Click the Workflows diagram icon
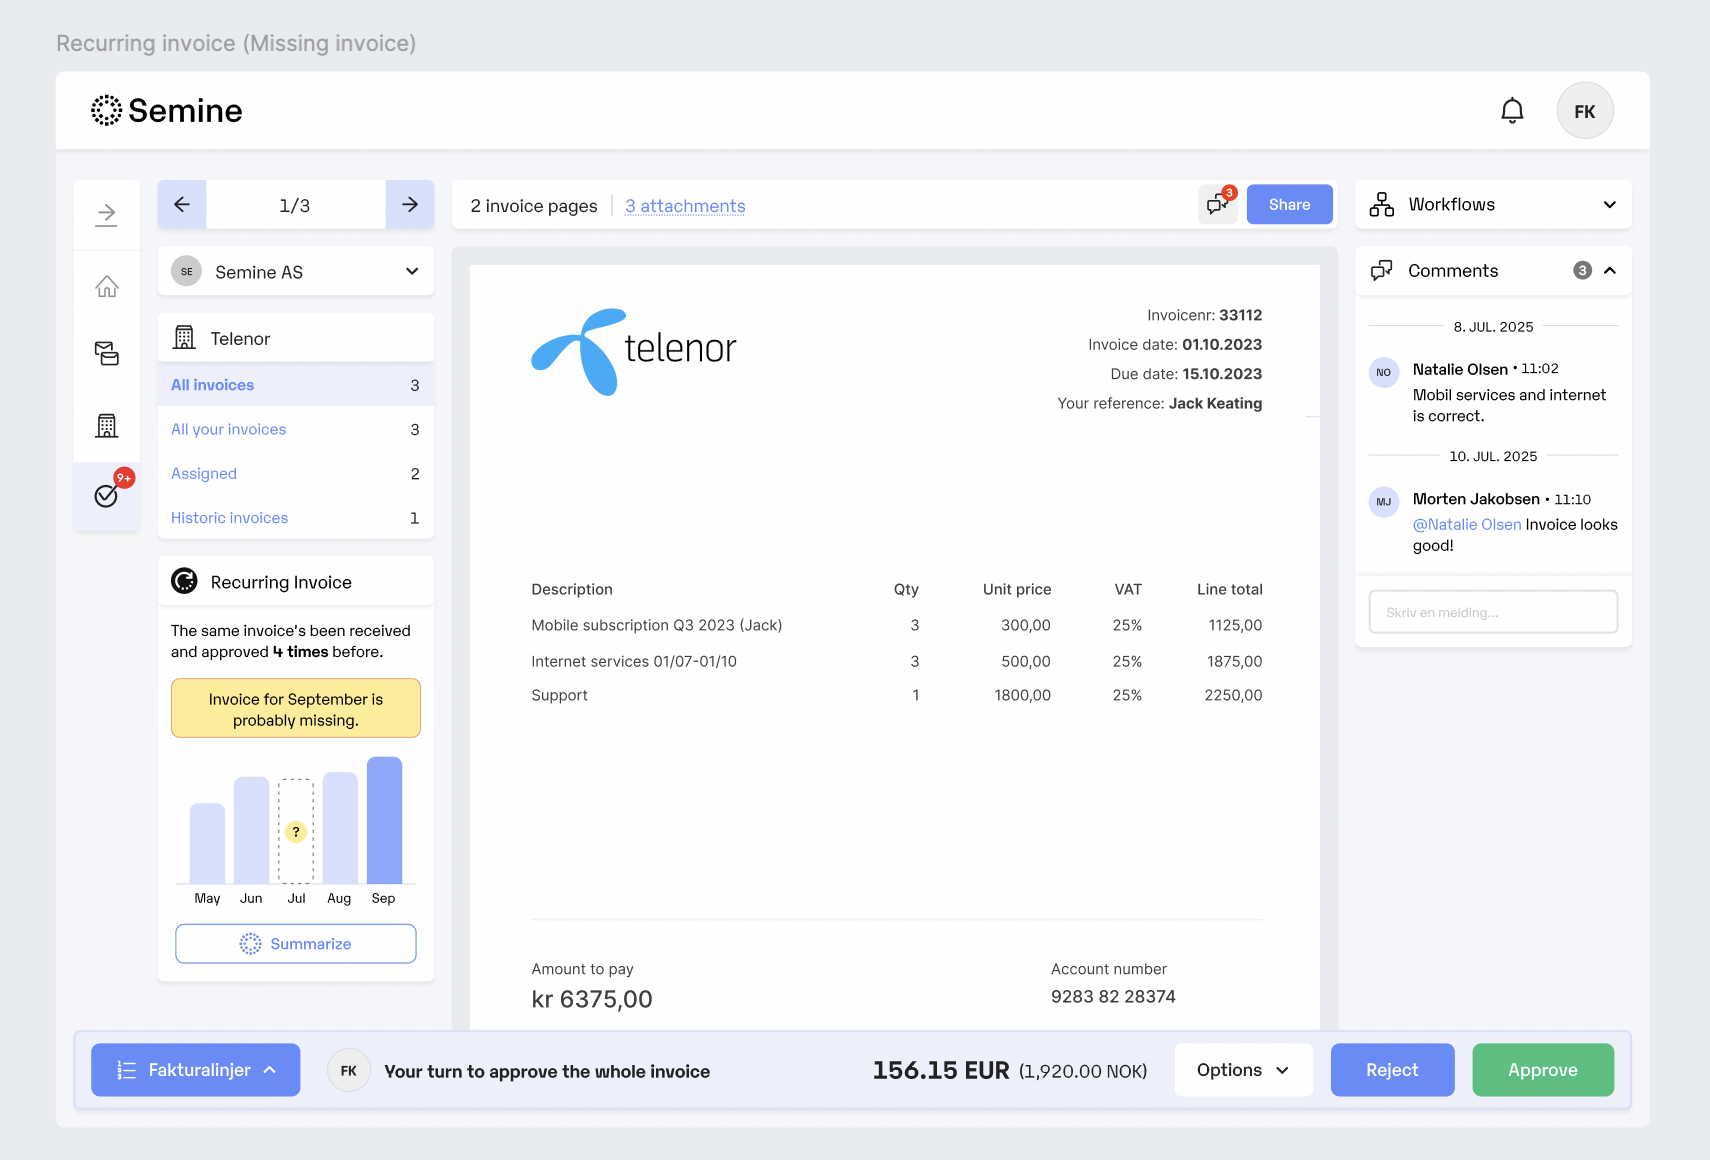 click(1382, 205)
